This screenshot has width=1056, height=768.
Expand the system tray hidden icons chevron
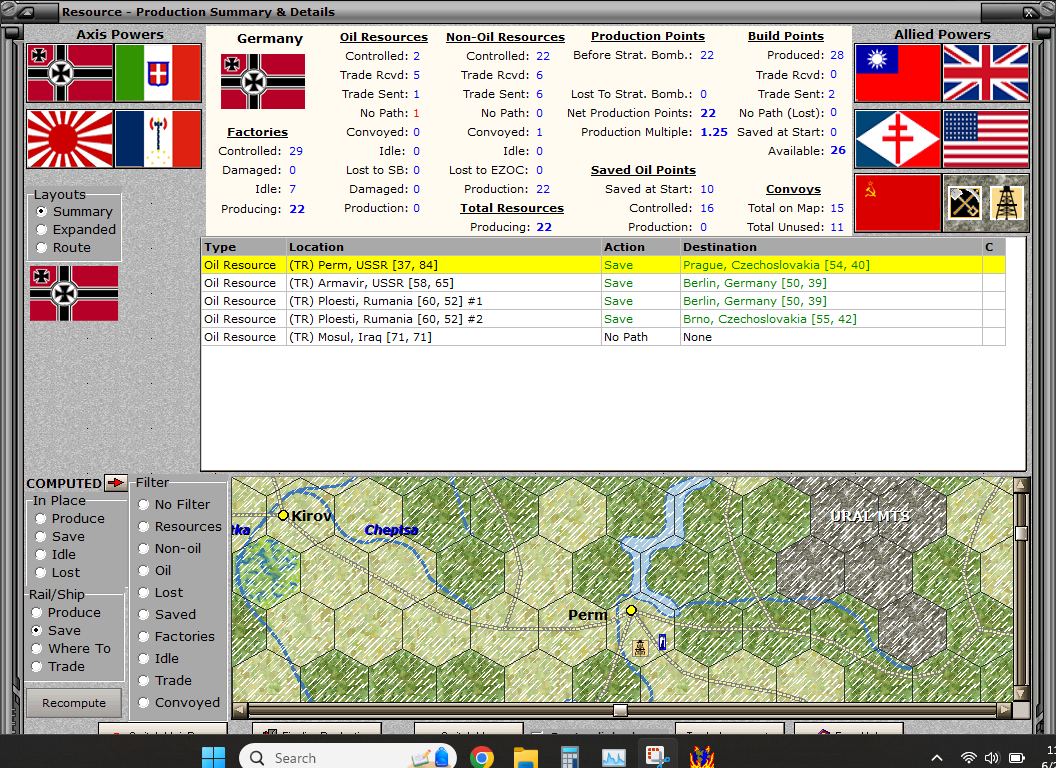point(937,758)
